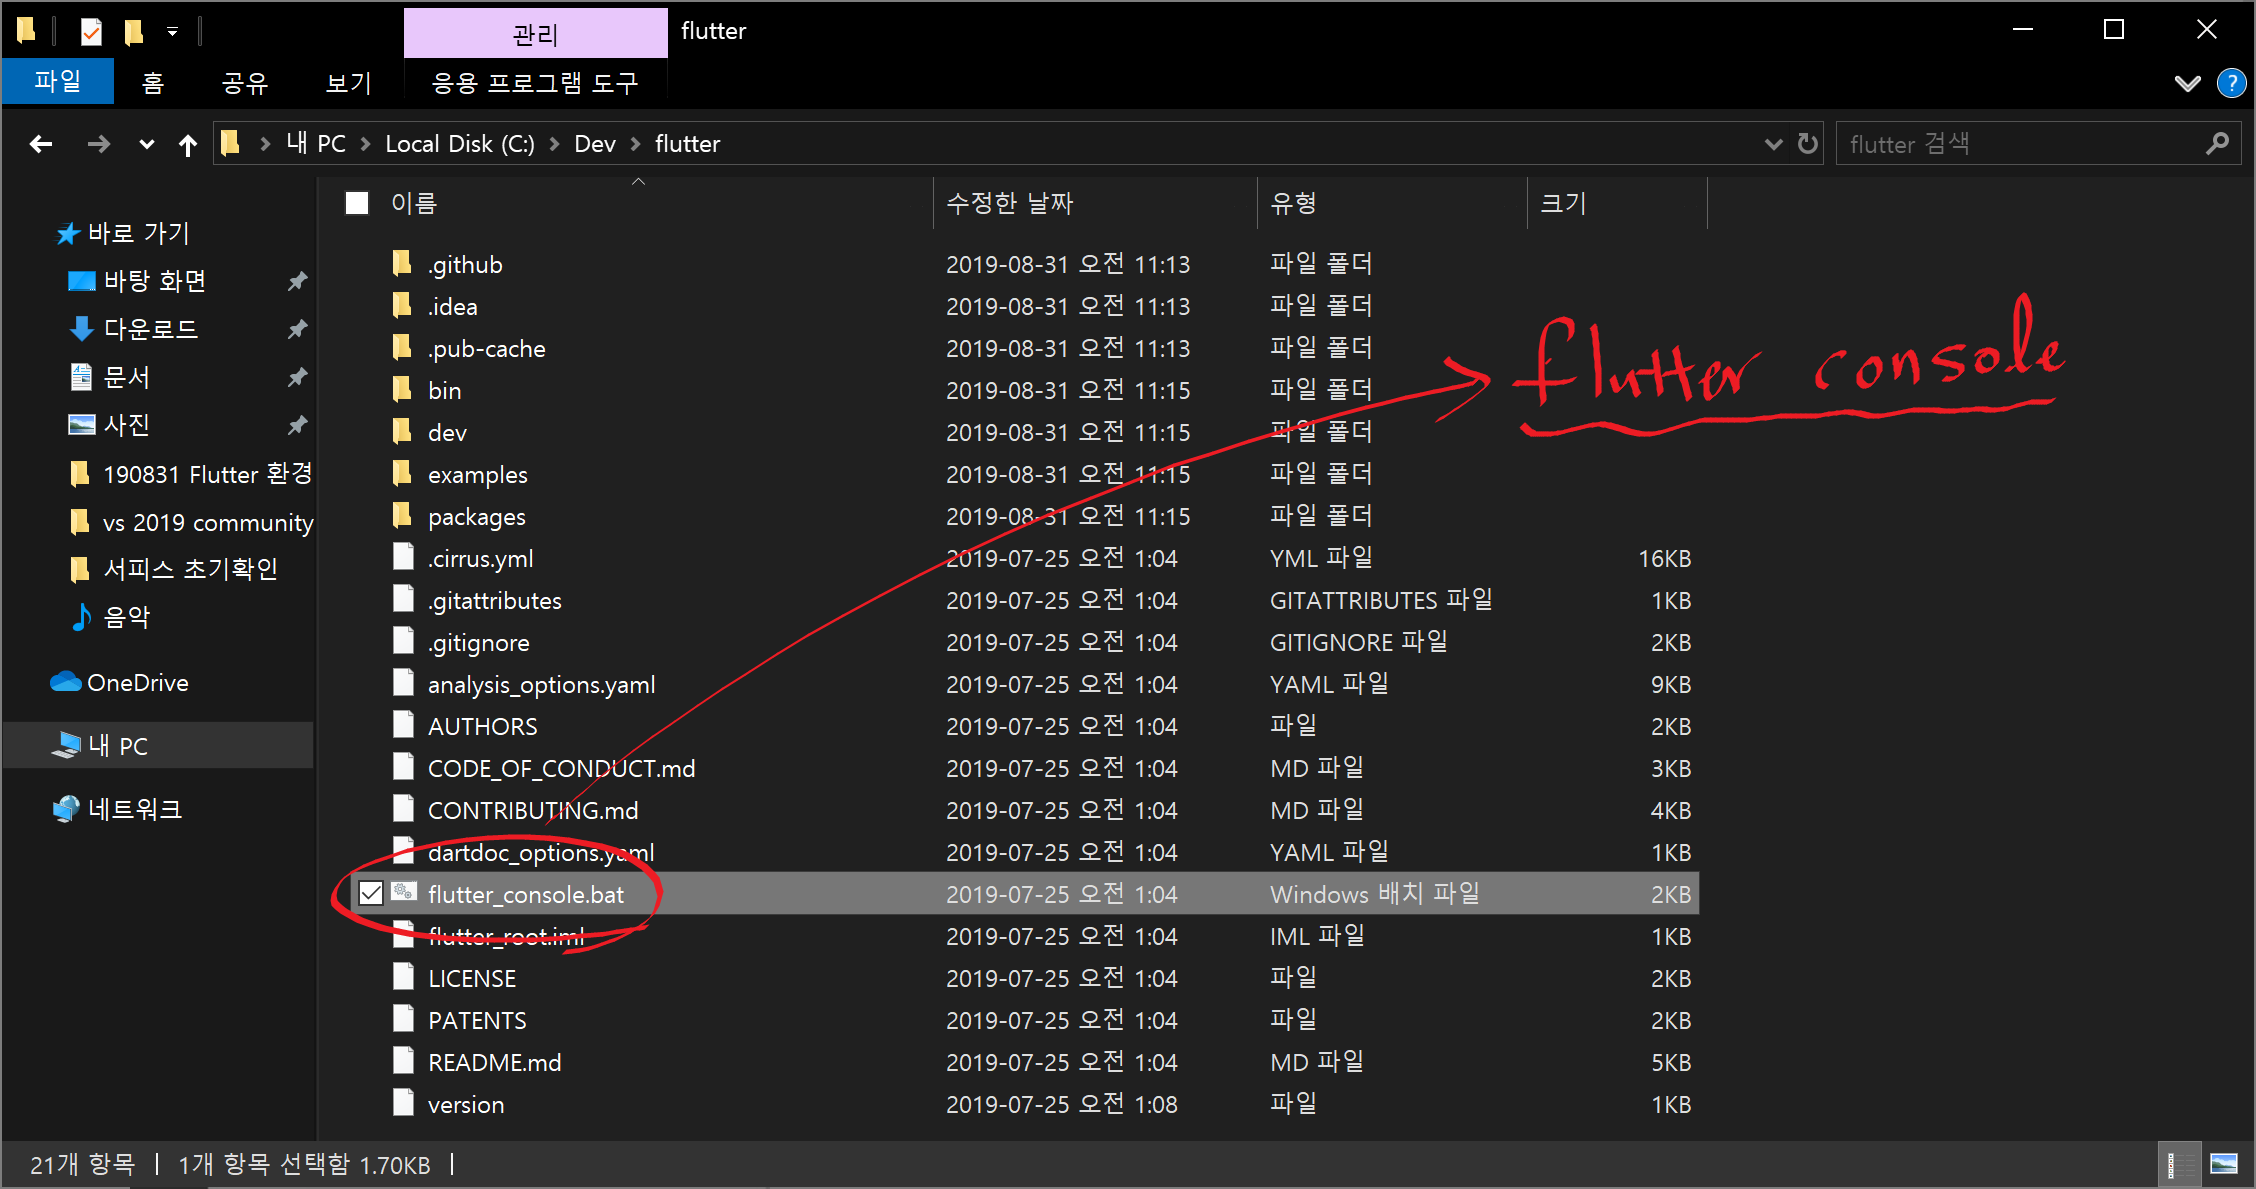Open the 파일 menu tab
This screenshot has width=2256, height=1189.
(x=57, y=82)
